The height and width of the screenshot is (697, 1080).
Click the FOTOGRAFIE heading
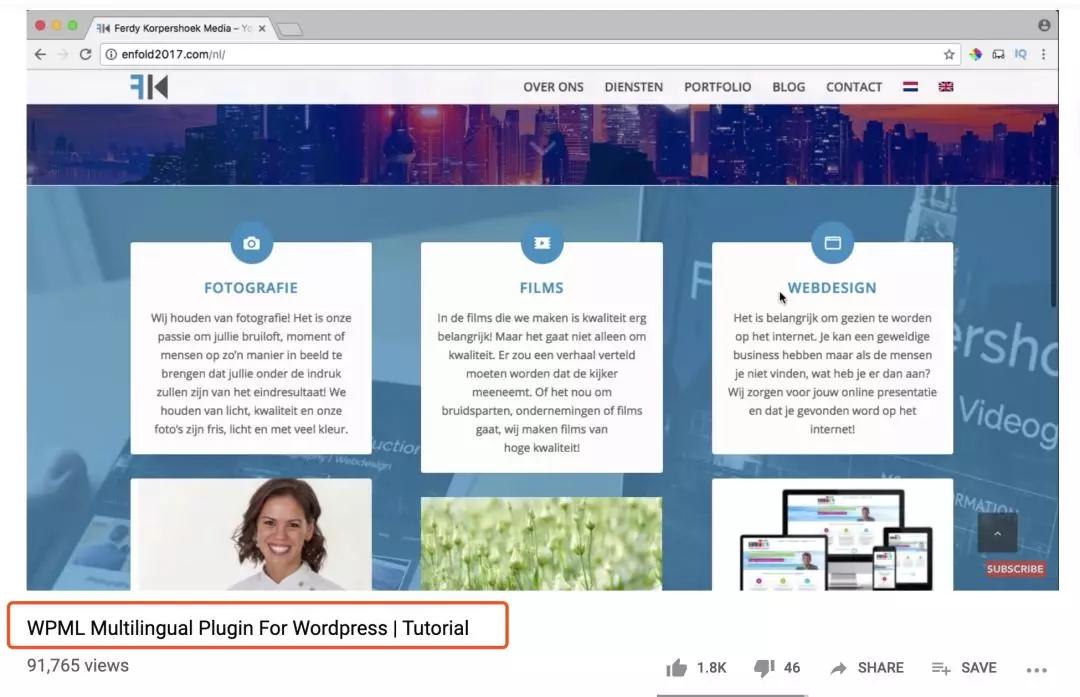pos(251,288)
